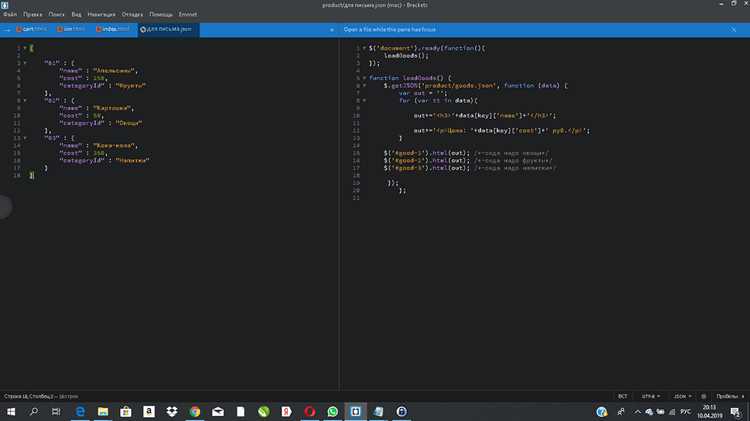Open the Помощь menu
Screen dimensions: 750x421
pos(161,14)
